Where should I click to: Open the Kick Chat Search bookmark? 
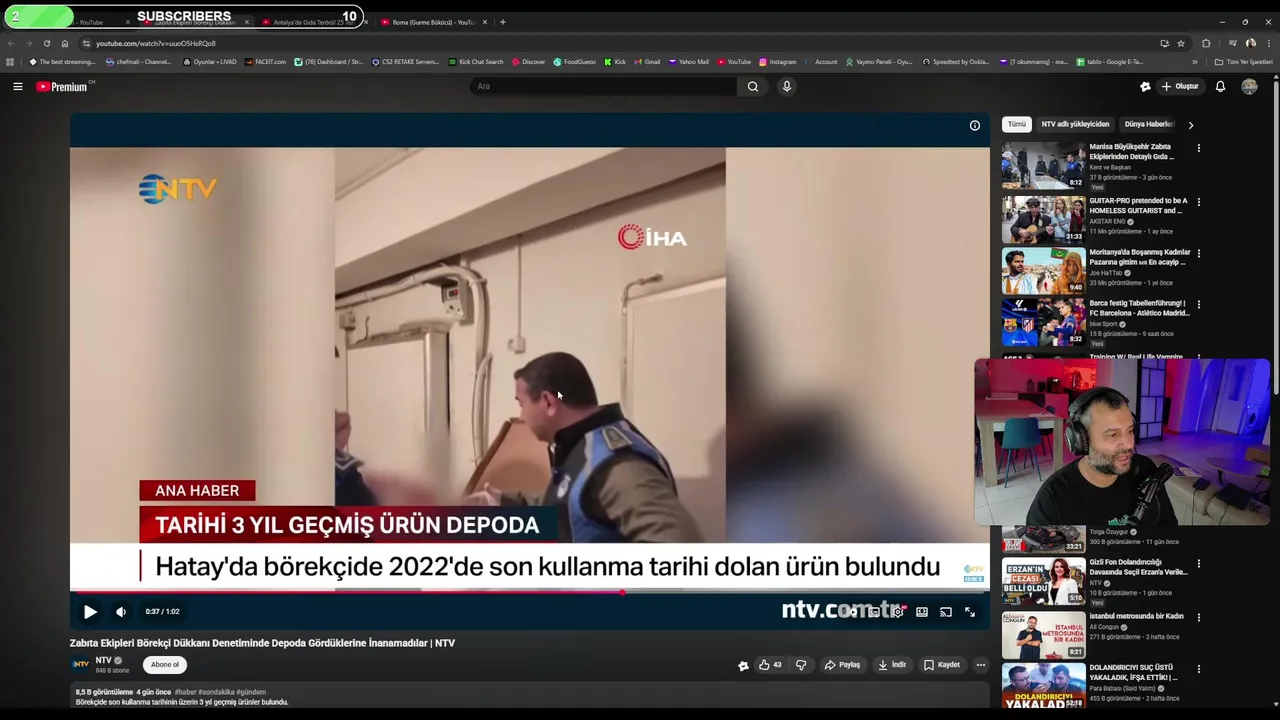(475, 62)
